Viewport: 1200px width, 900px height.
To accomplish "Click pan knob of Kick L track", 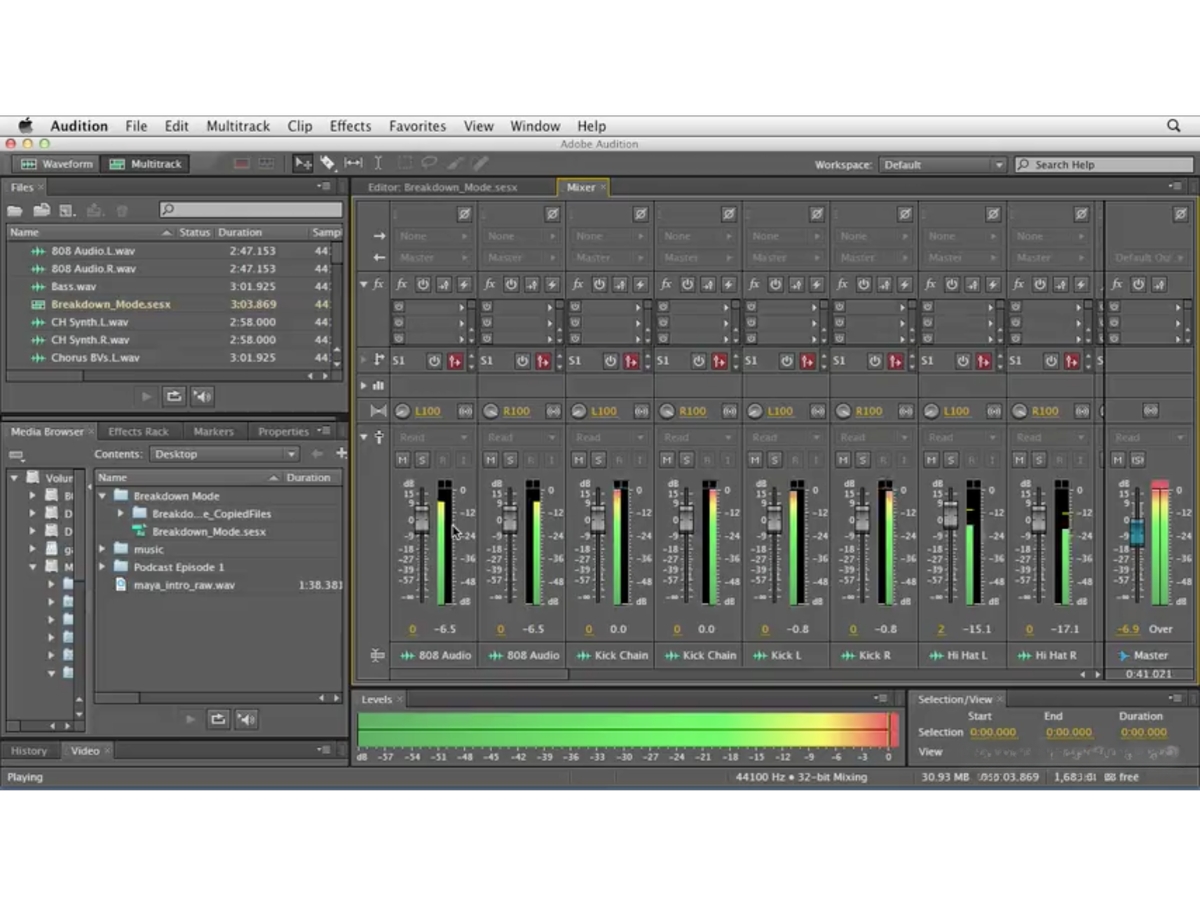I will coord(755,411).
